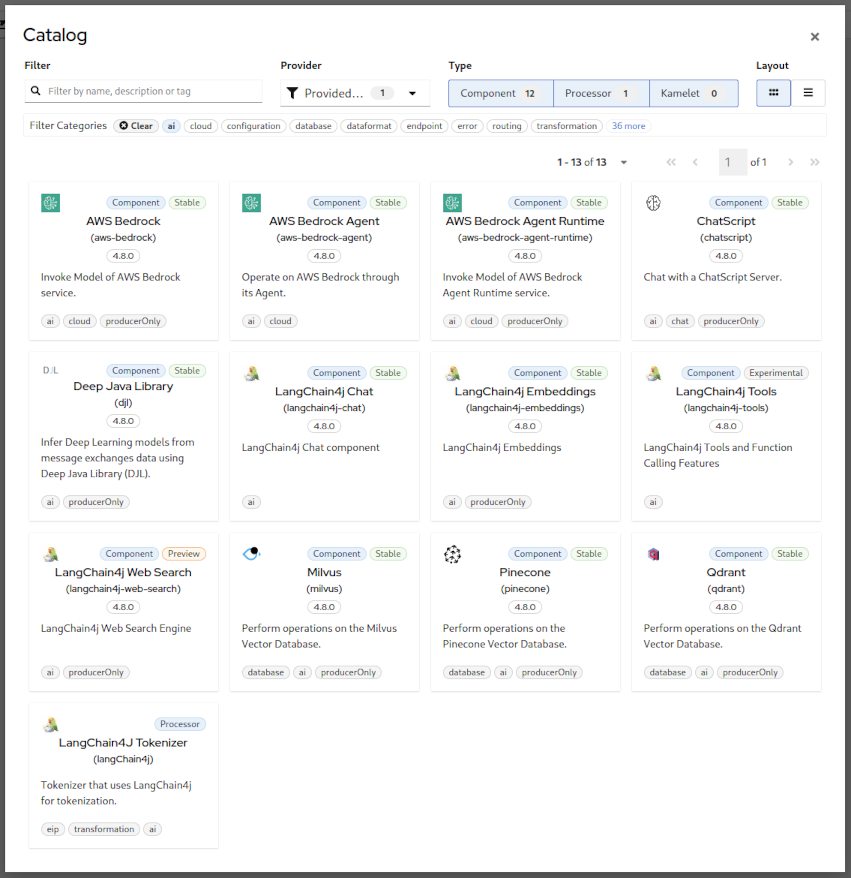Click the Qdrant hexagon icon

(x=653, y=554)
